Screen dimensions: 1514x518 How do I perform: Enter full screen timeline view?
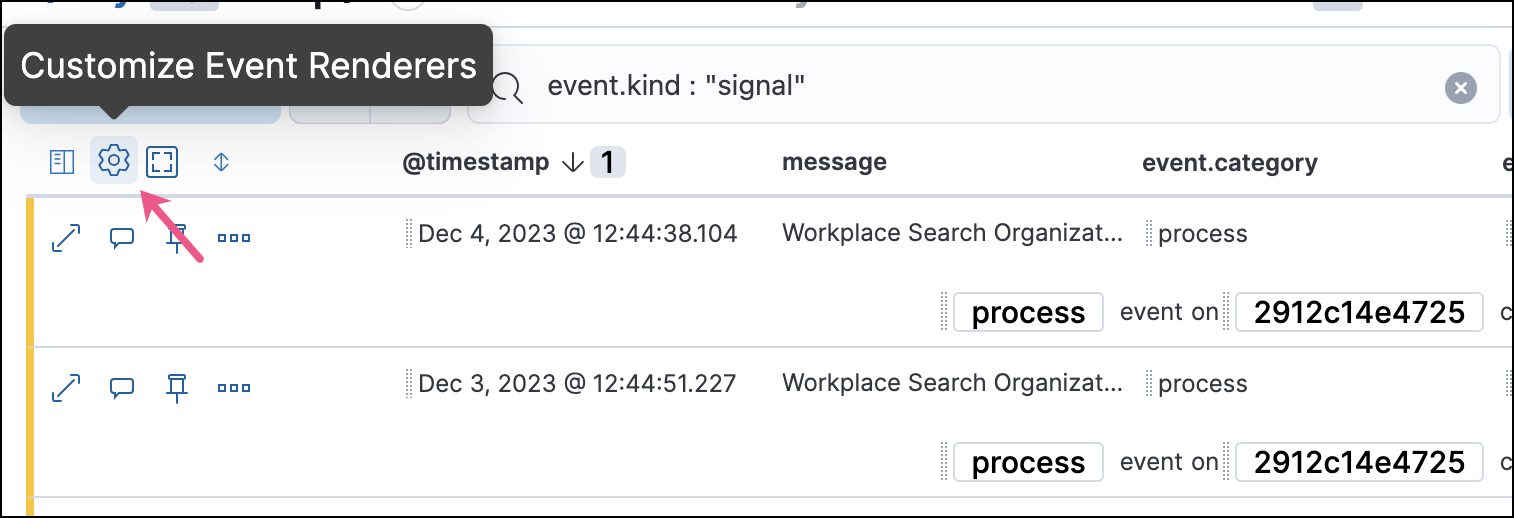162,161
